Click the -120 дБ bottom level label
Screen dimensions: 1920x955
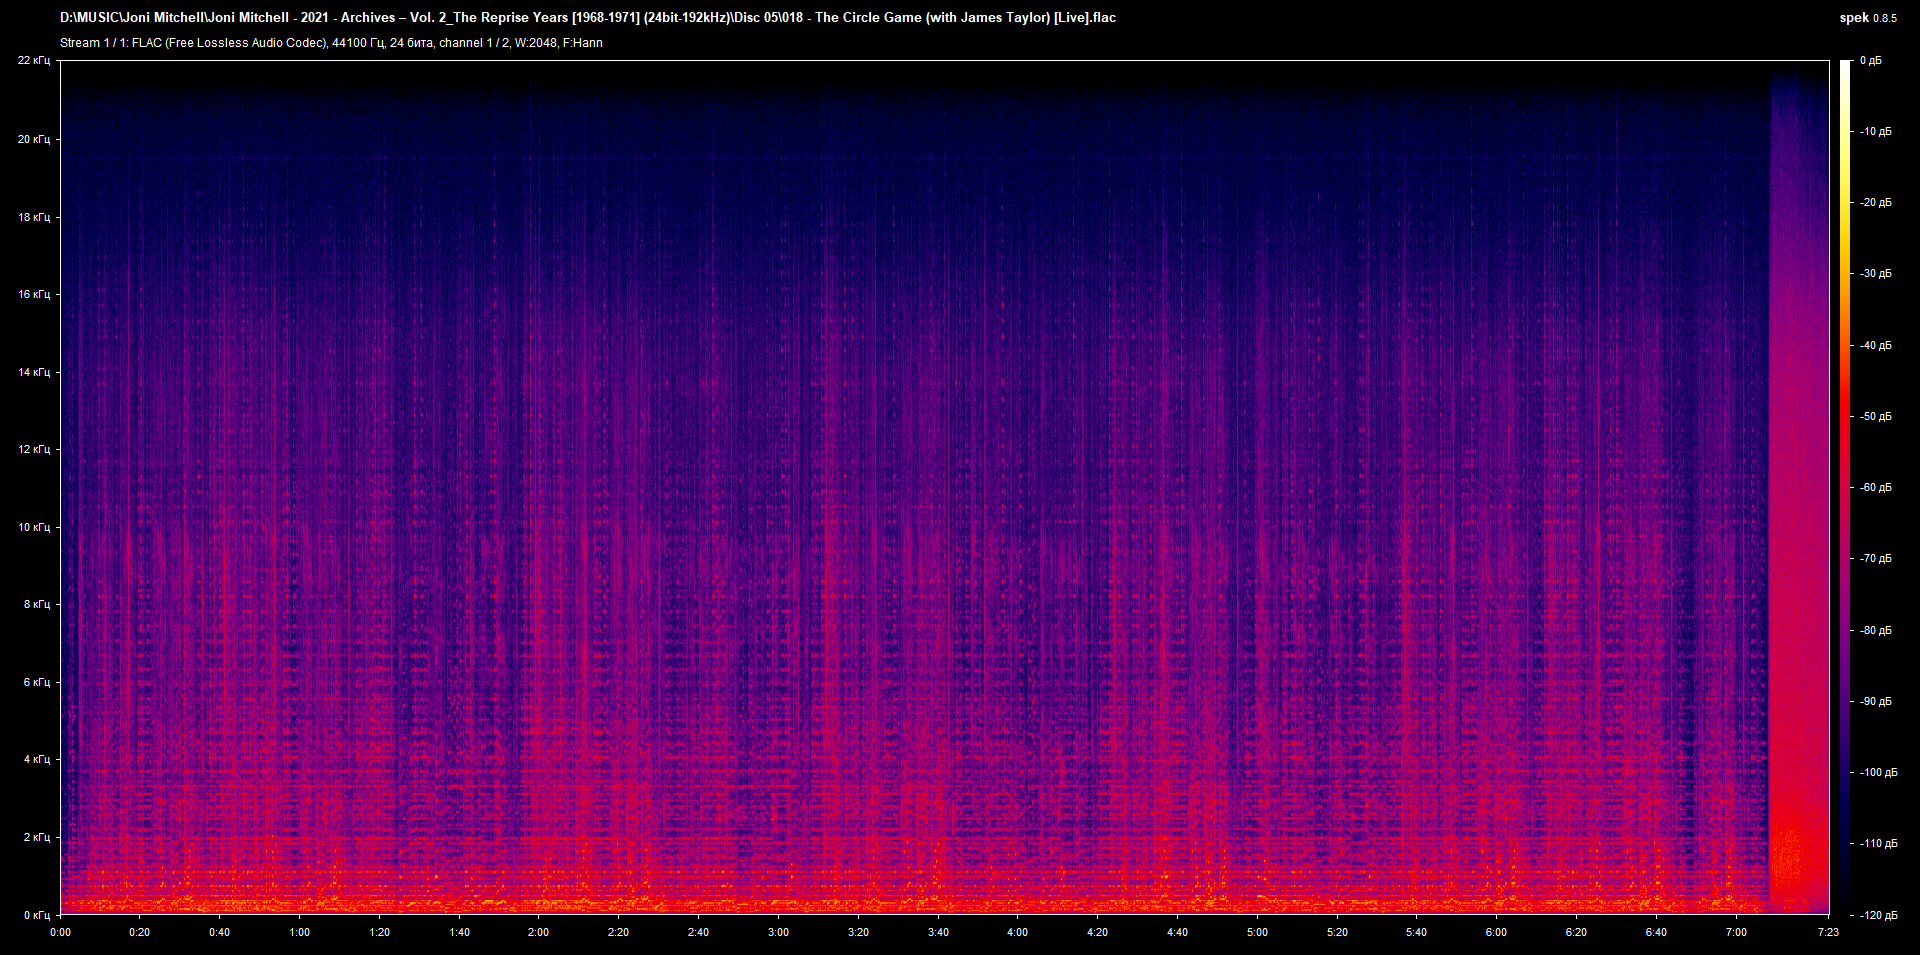click(1877, 915)
